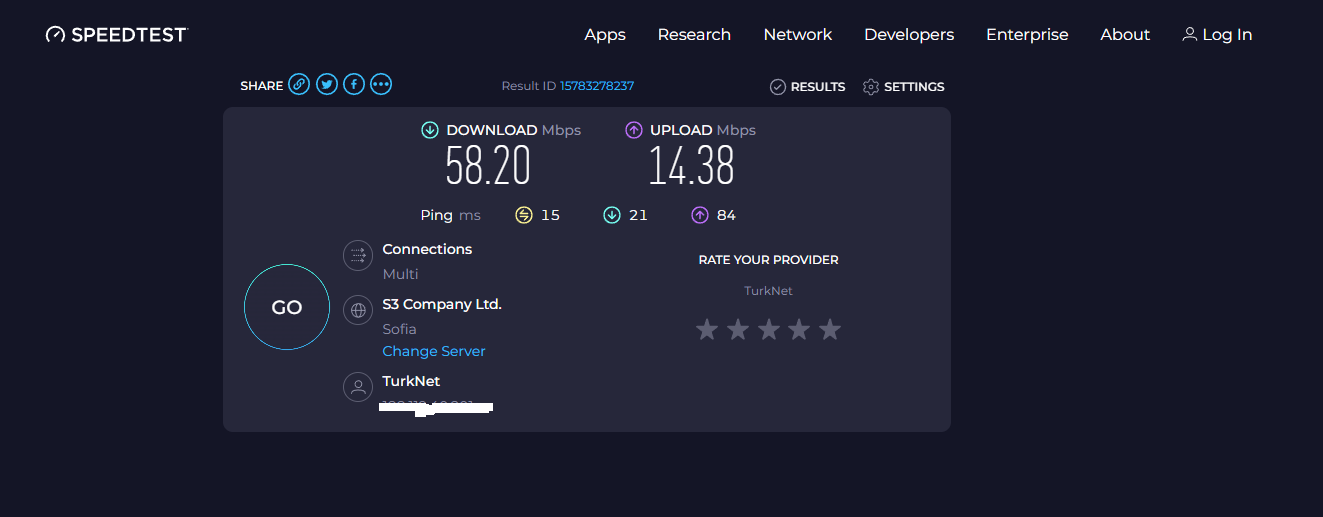Start a new test with GO
The width and height of the screenshot is (1323, 517).
coord(287,307)
